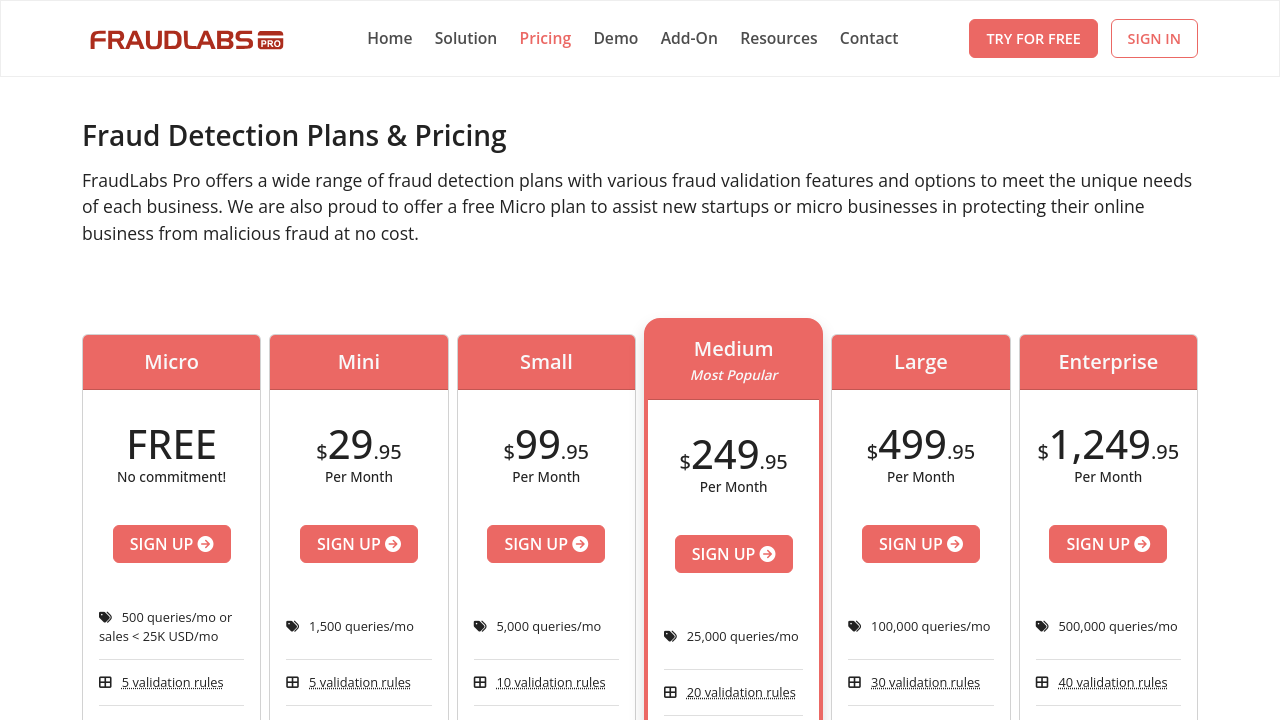This screenshot has height=720, width=1280.
Task: Sign up for the Enterprise plan
Action: pos(1108,544)
